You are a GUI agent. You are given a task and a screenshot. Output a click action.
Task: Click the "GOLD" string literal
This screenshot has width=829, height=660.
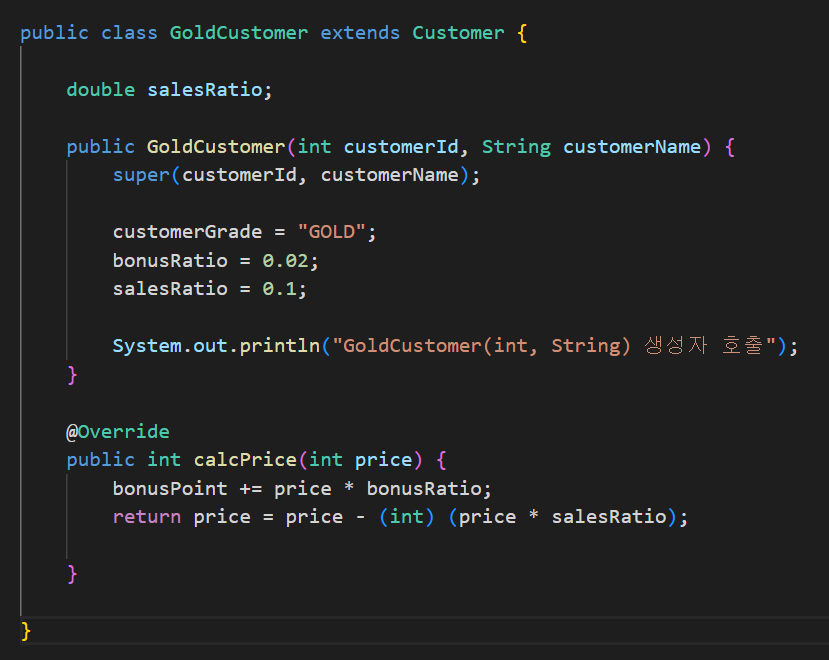(331, 232)
